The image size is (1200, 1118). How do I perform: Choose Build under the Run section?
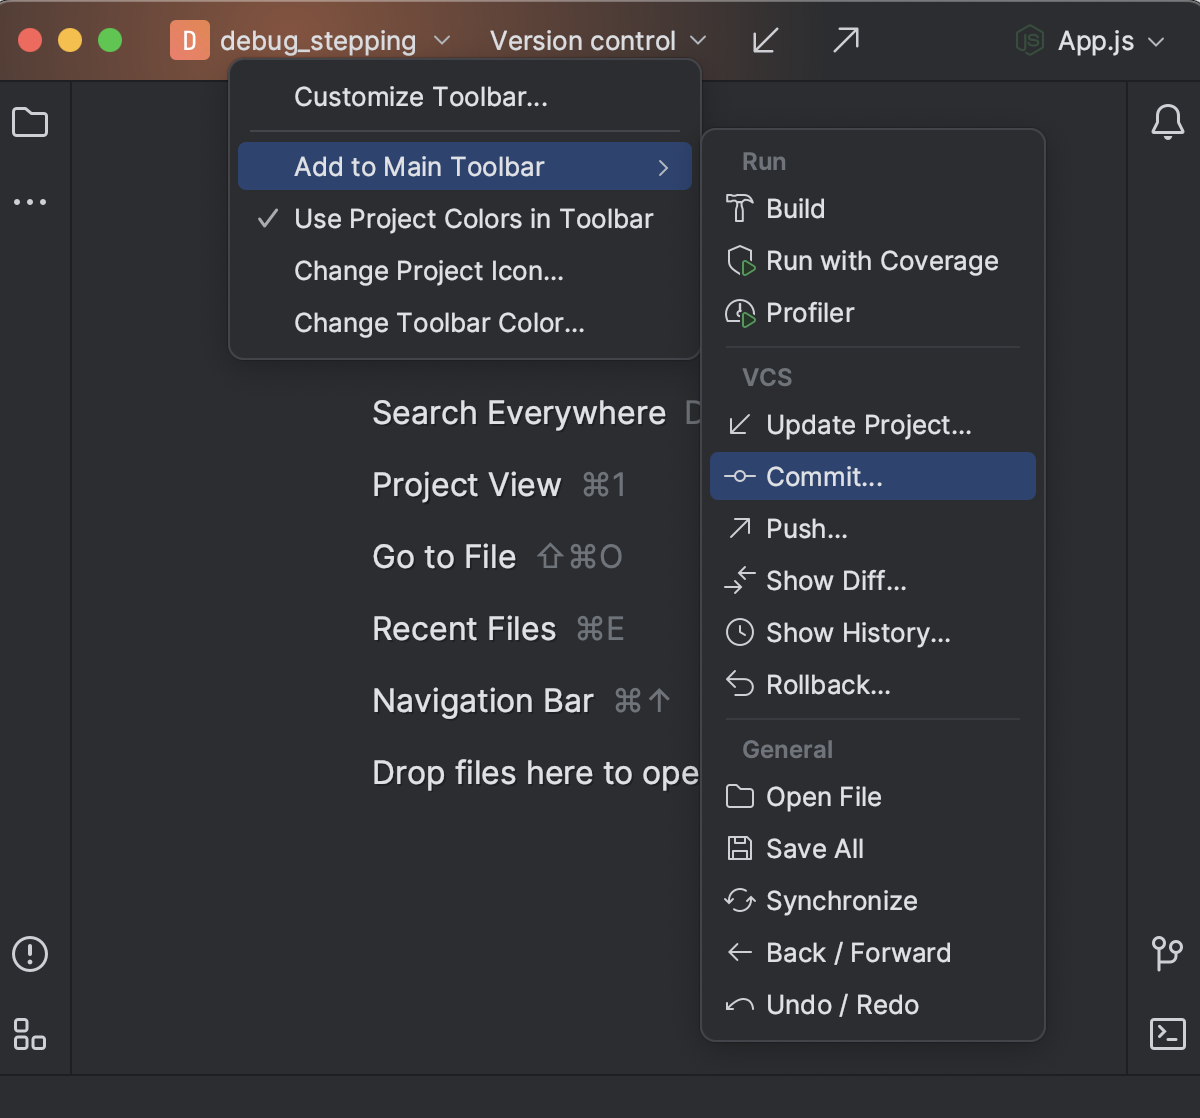[795, 208]
